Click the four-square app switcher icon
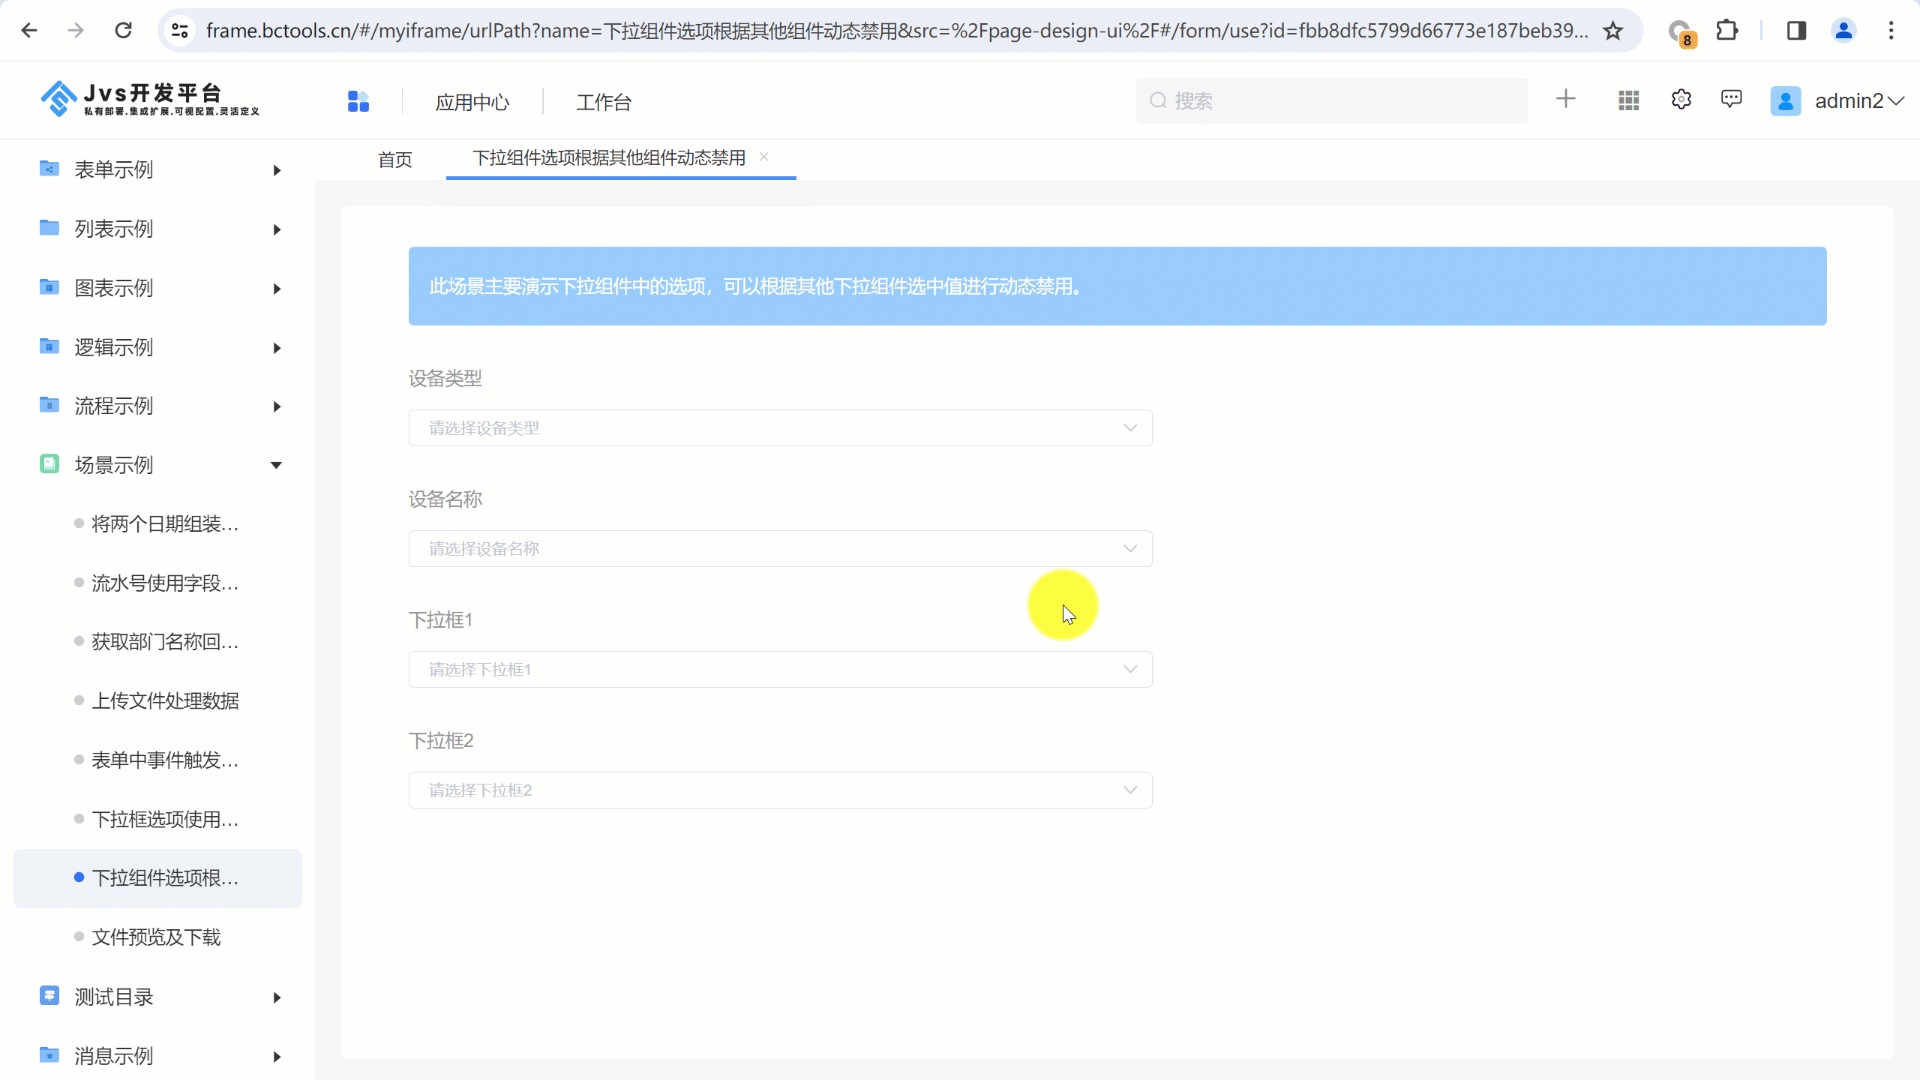 (358, 101)
